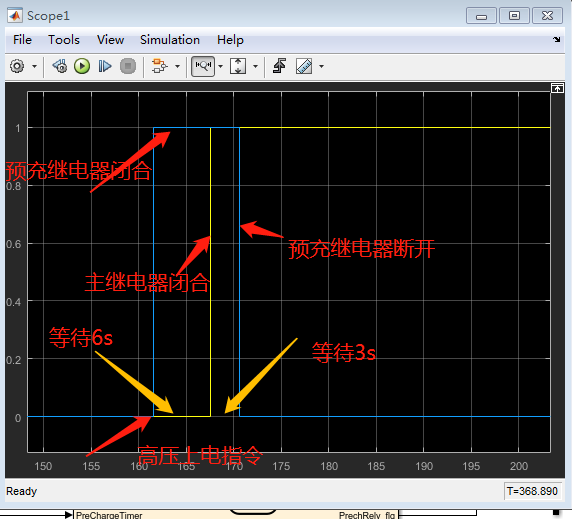Open the scope Configuration Properties gear

pos(17,66)
